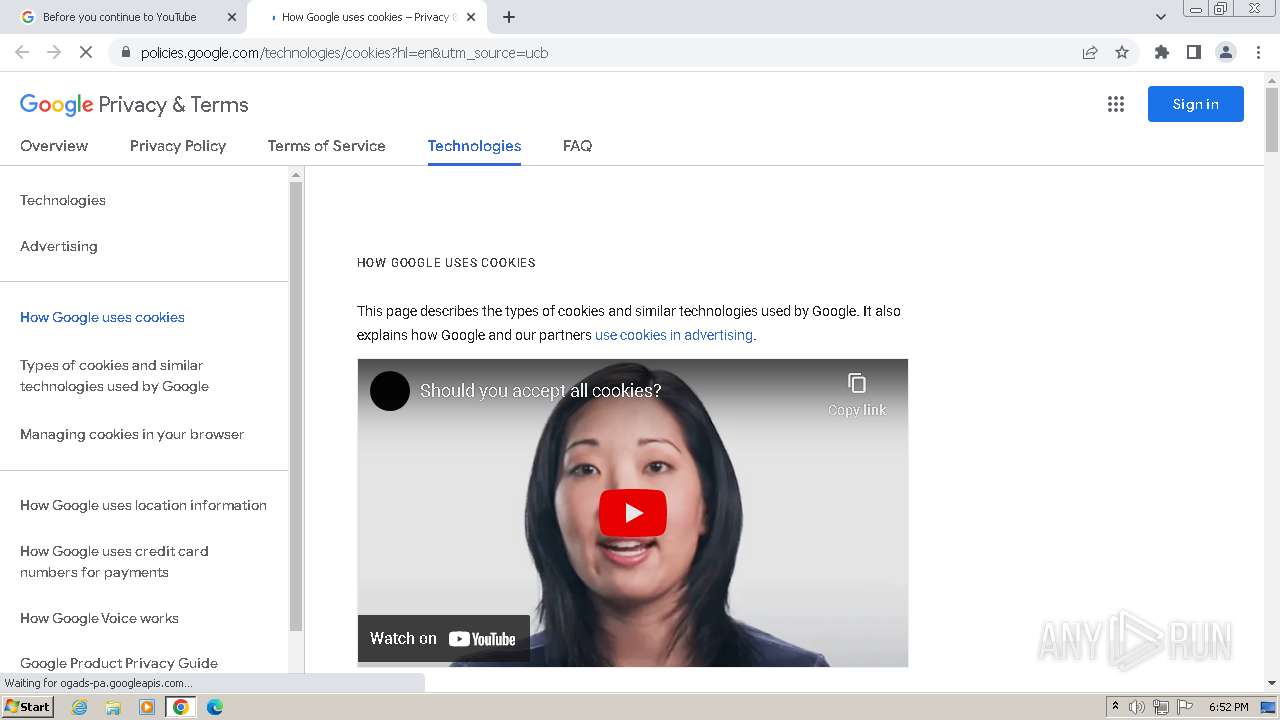Open the Overview tab
The height and width of the screenshot is (720, 1280).
click(54, 146)
